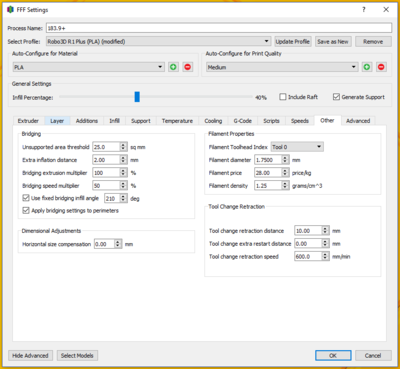Viewport: 400px width, 369px height.
Task: Step the Filament price spinner
Action: coord(285,173)
